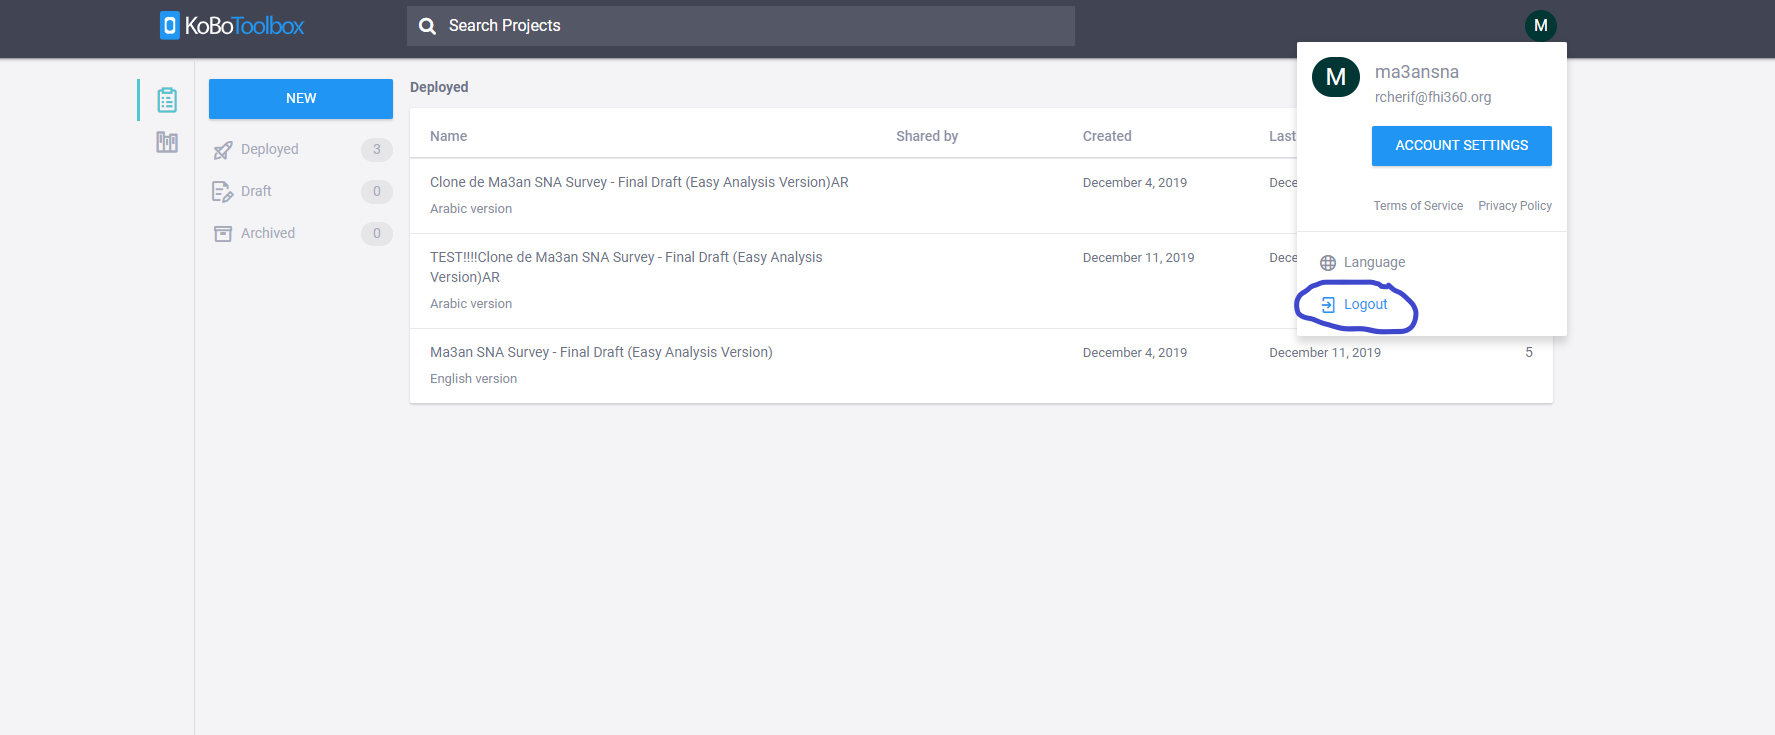Click the KoBoToolbox logo
The image size is (1775, 735).
point(232,26)
